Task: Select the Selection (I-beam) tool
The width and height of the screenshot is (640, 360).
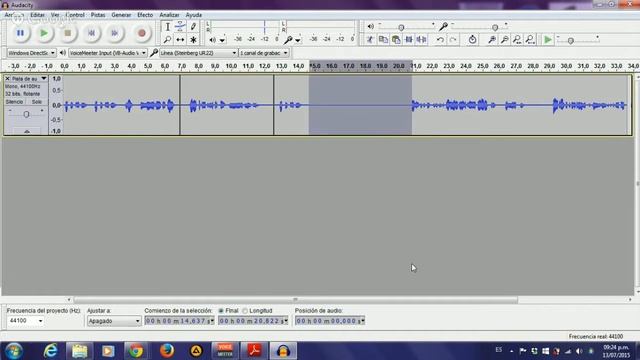Action: pos(167,27)
